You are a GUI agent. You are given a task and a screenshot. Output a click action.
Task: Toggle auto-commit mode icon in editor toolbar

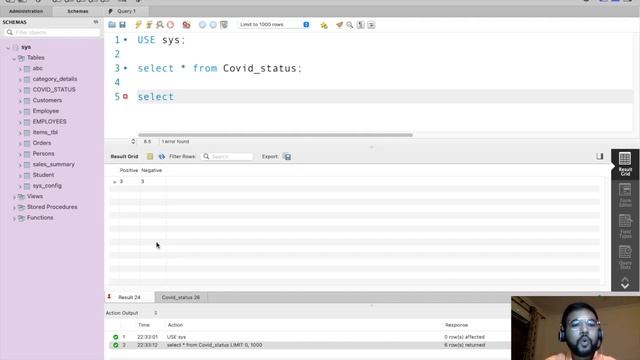(224, 25)
